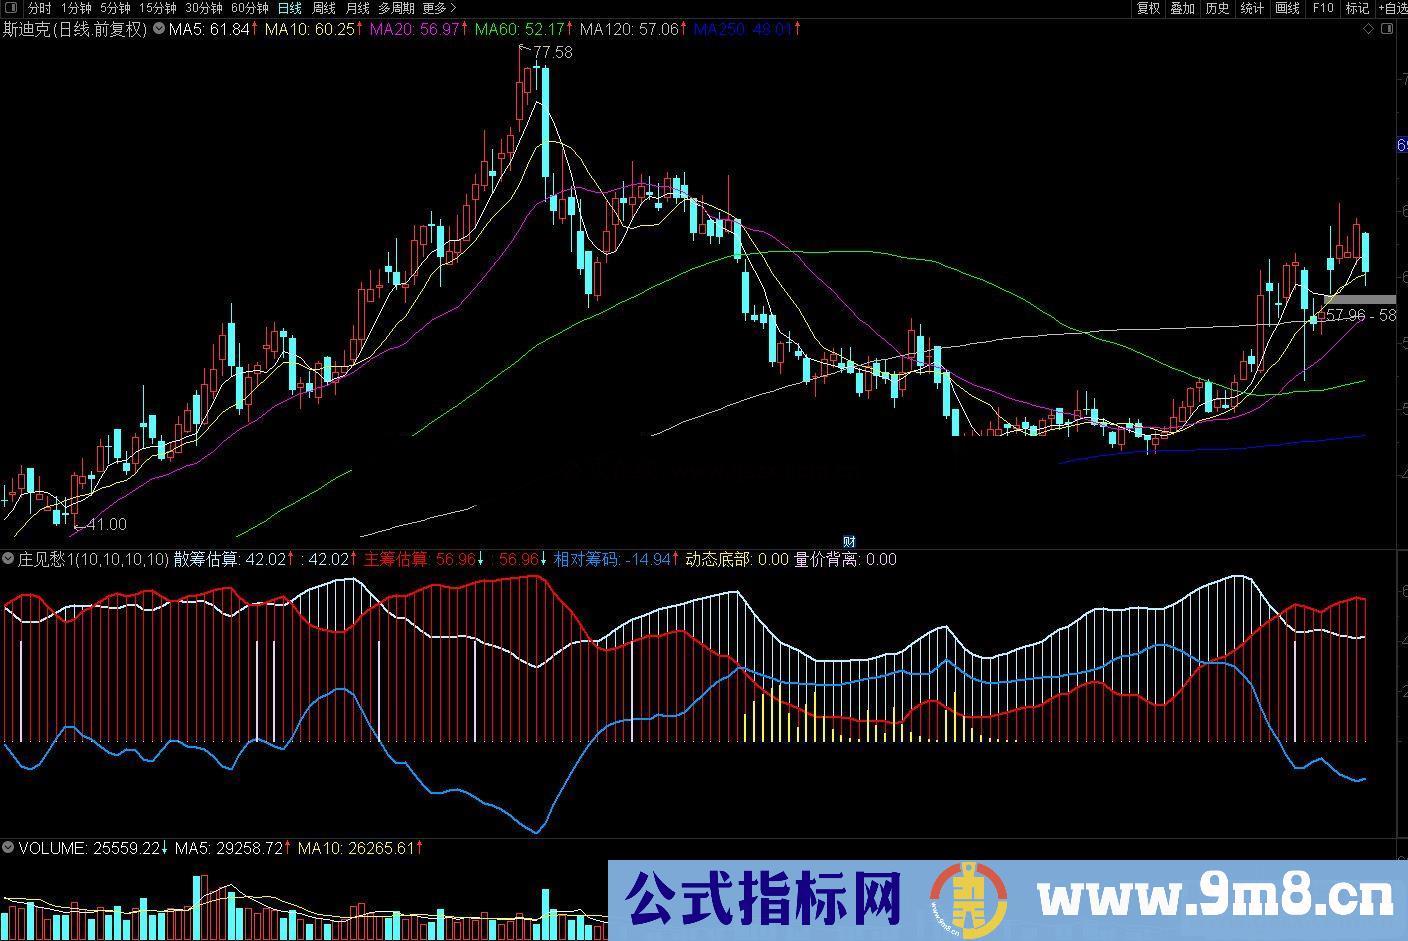
Task: Click +自选 to add stock to watchlist
Action: coord(1393,7)
